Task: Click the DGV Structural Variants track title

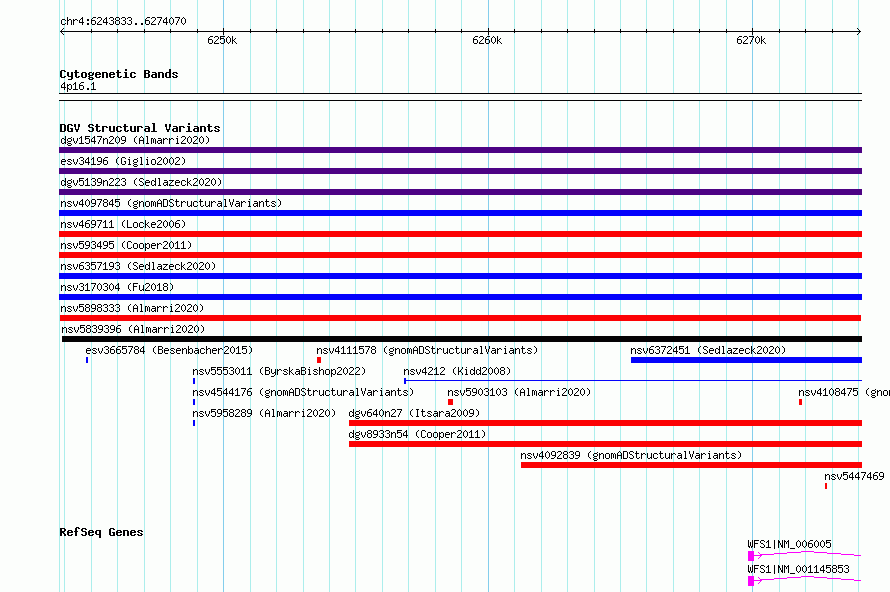Action: point(140,128)
